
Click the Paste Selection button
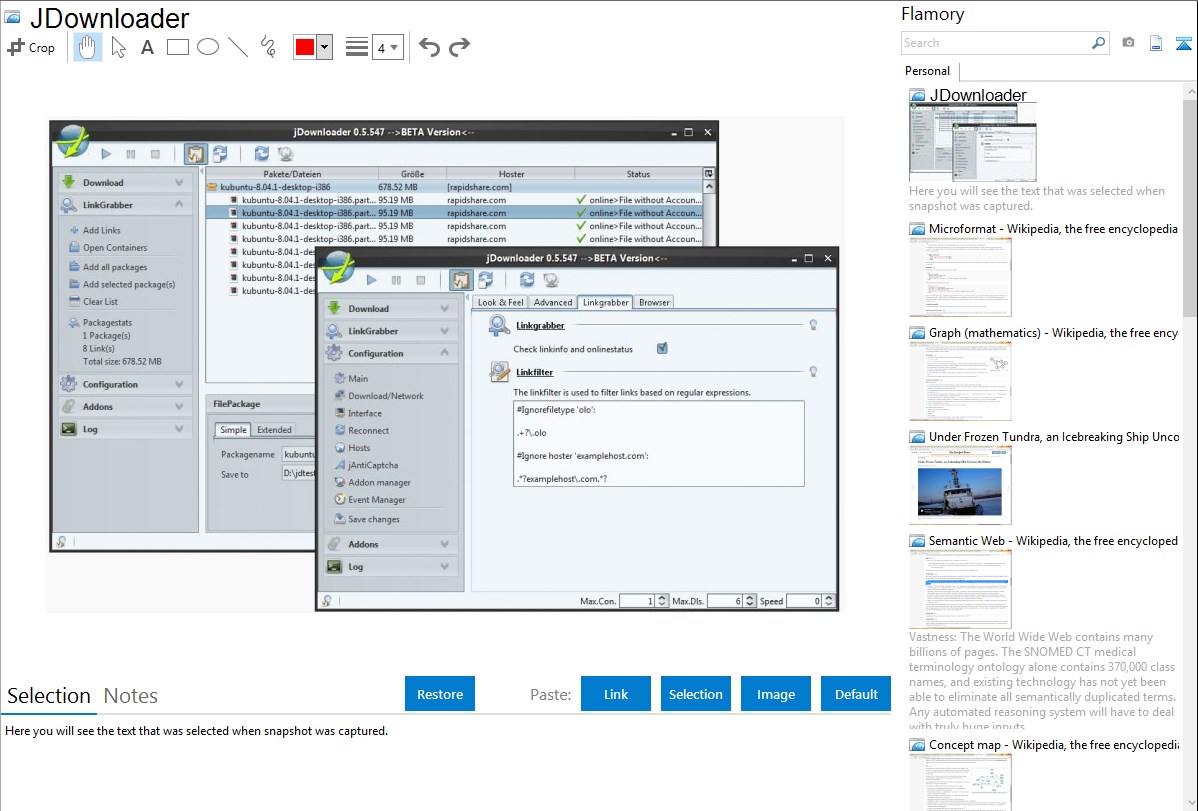tap(696, 694)
